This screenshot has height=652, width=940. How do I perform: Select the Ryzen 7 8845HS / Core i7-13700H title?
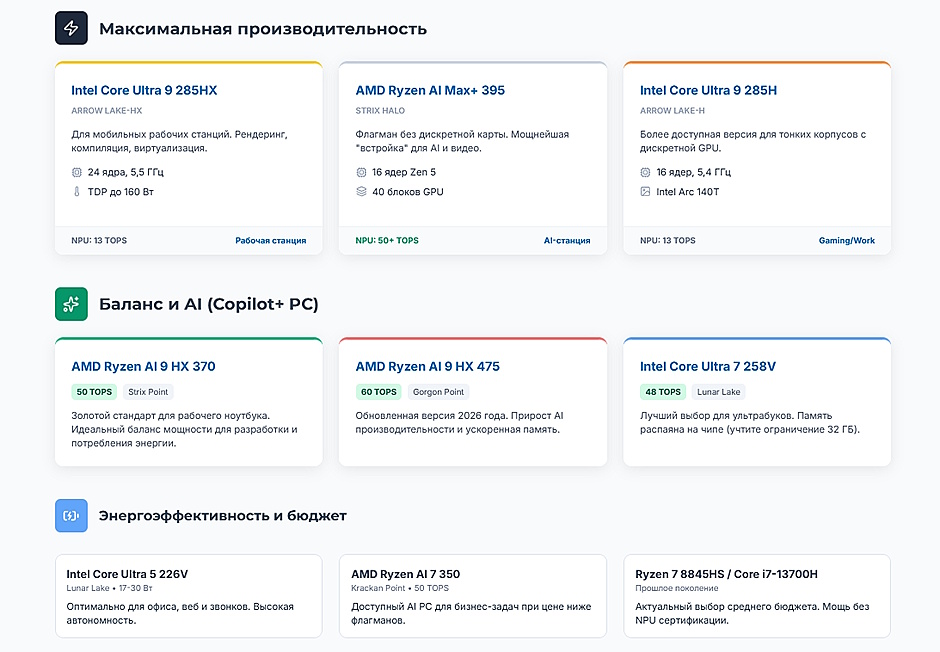[726, 574]
